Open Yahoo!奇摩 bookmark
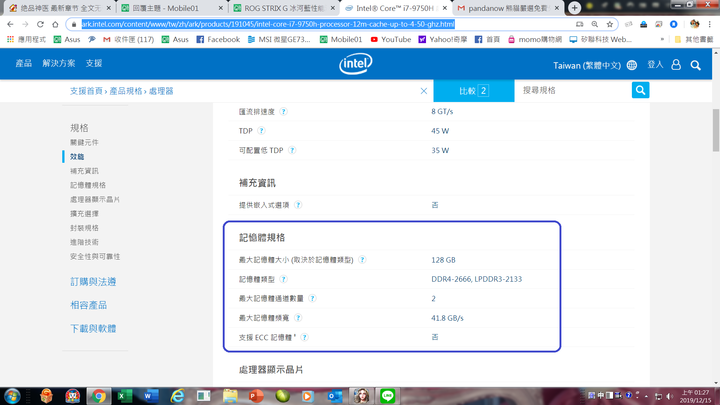The height and width of the screenshot is (405, 720). click(x=443, y=39)
